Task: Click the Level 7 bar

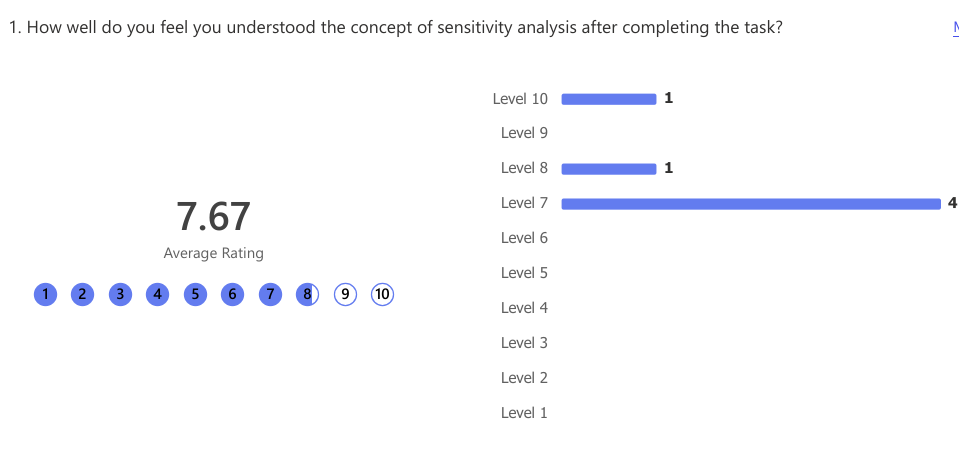Action: 751,204
